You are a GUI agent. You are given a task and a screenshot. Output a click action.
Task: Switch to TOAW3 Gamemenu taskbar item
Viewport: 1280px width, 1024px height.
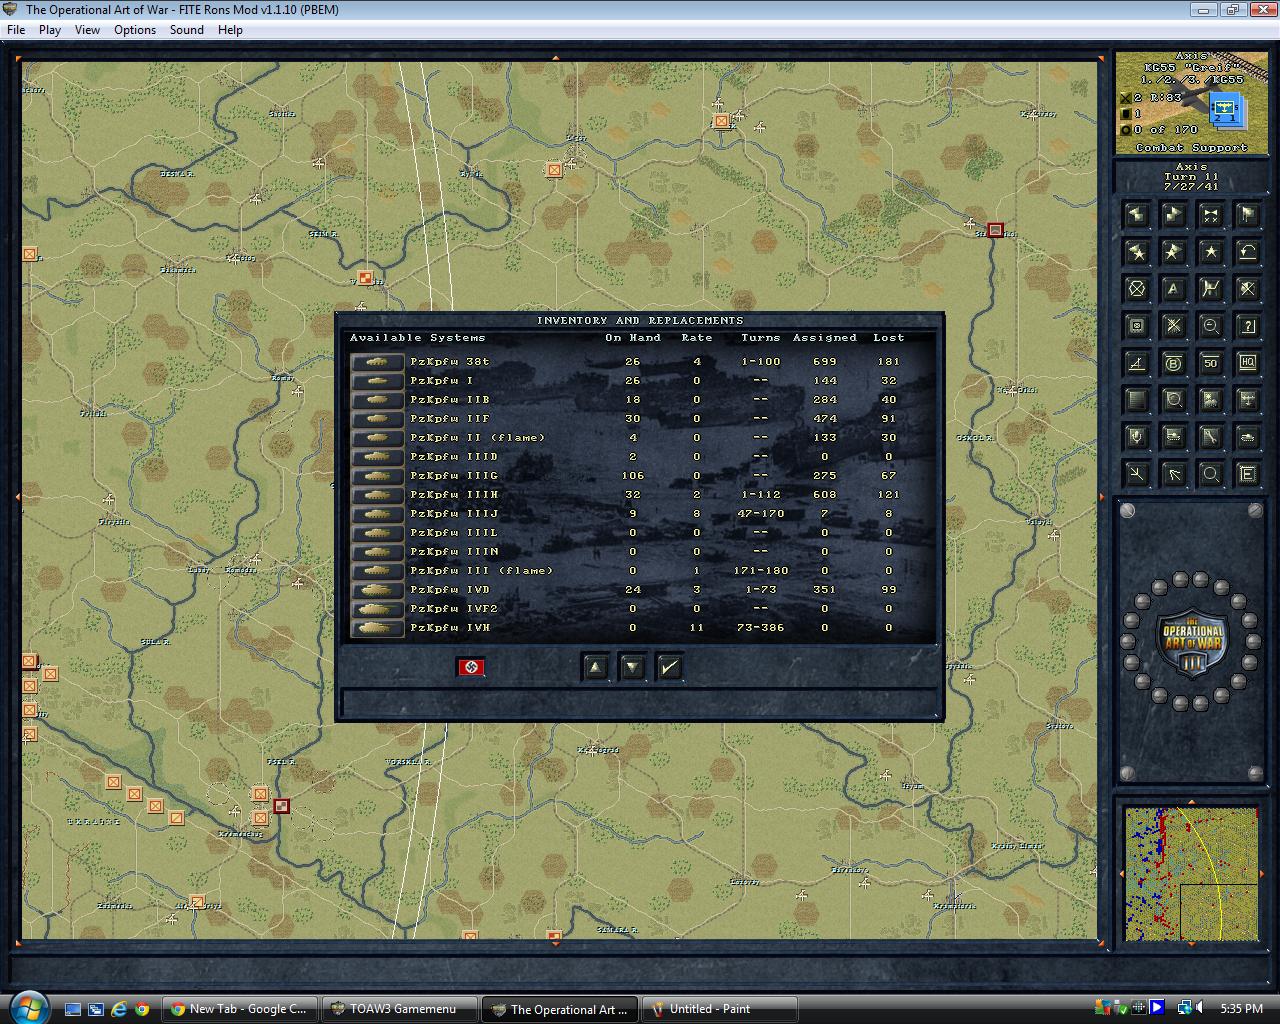(399, 1009)
